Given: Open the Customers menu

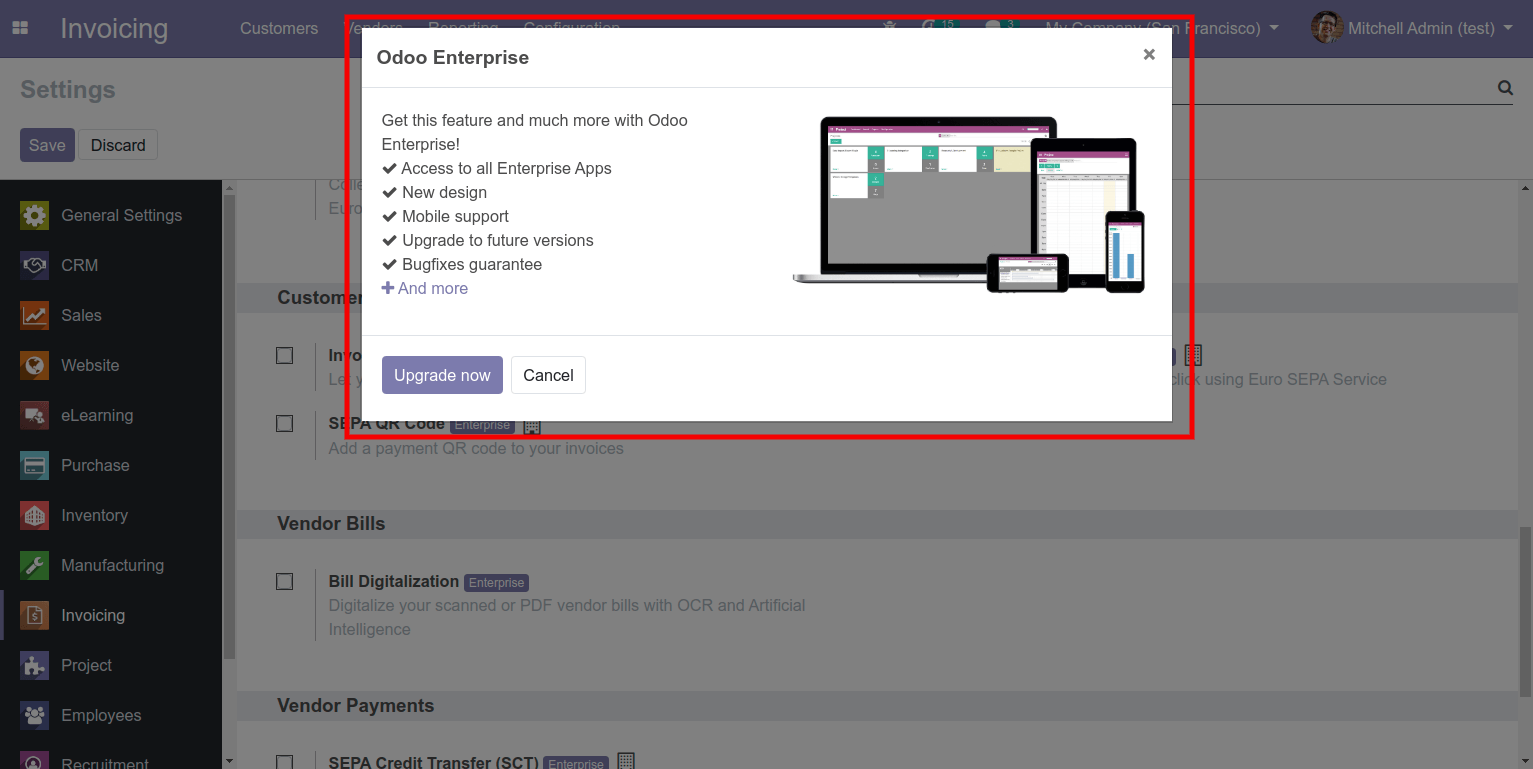Looking at the screenshot, I should click(x=279, y=28).
